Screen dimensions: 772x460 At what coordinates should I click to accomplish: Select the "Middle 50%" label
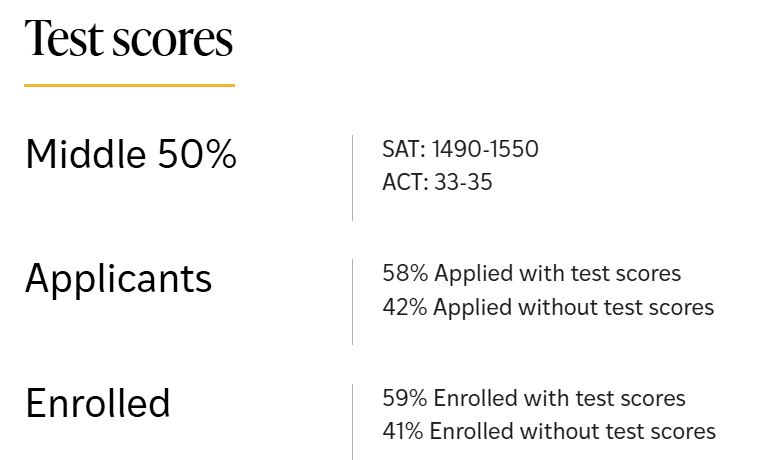coord(131,155)
